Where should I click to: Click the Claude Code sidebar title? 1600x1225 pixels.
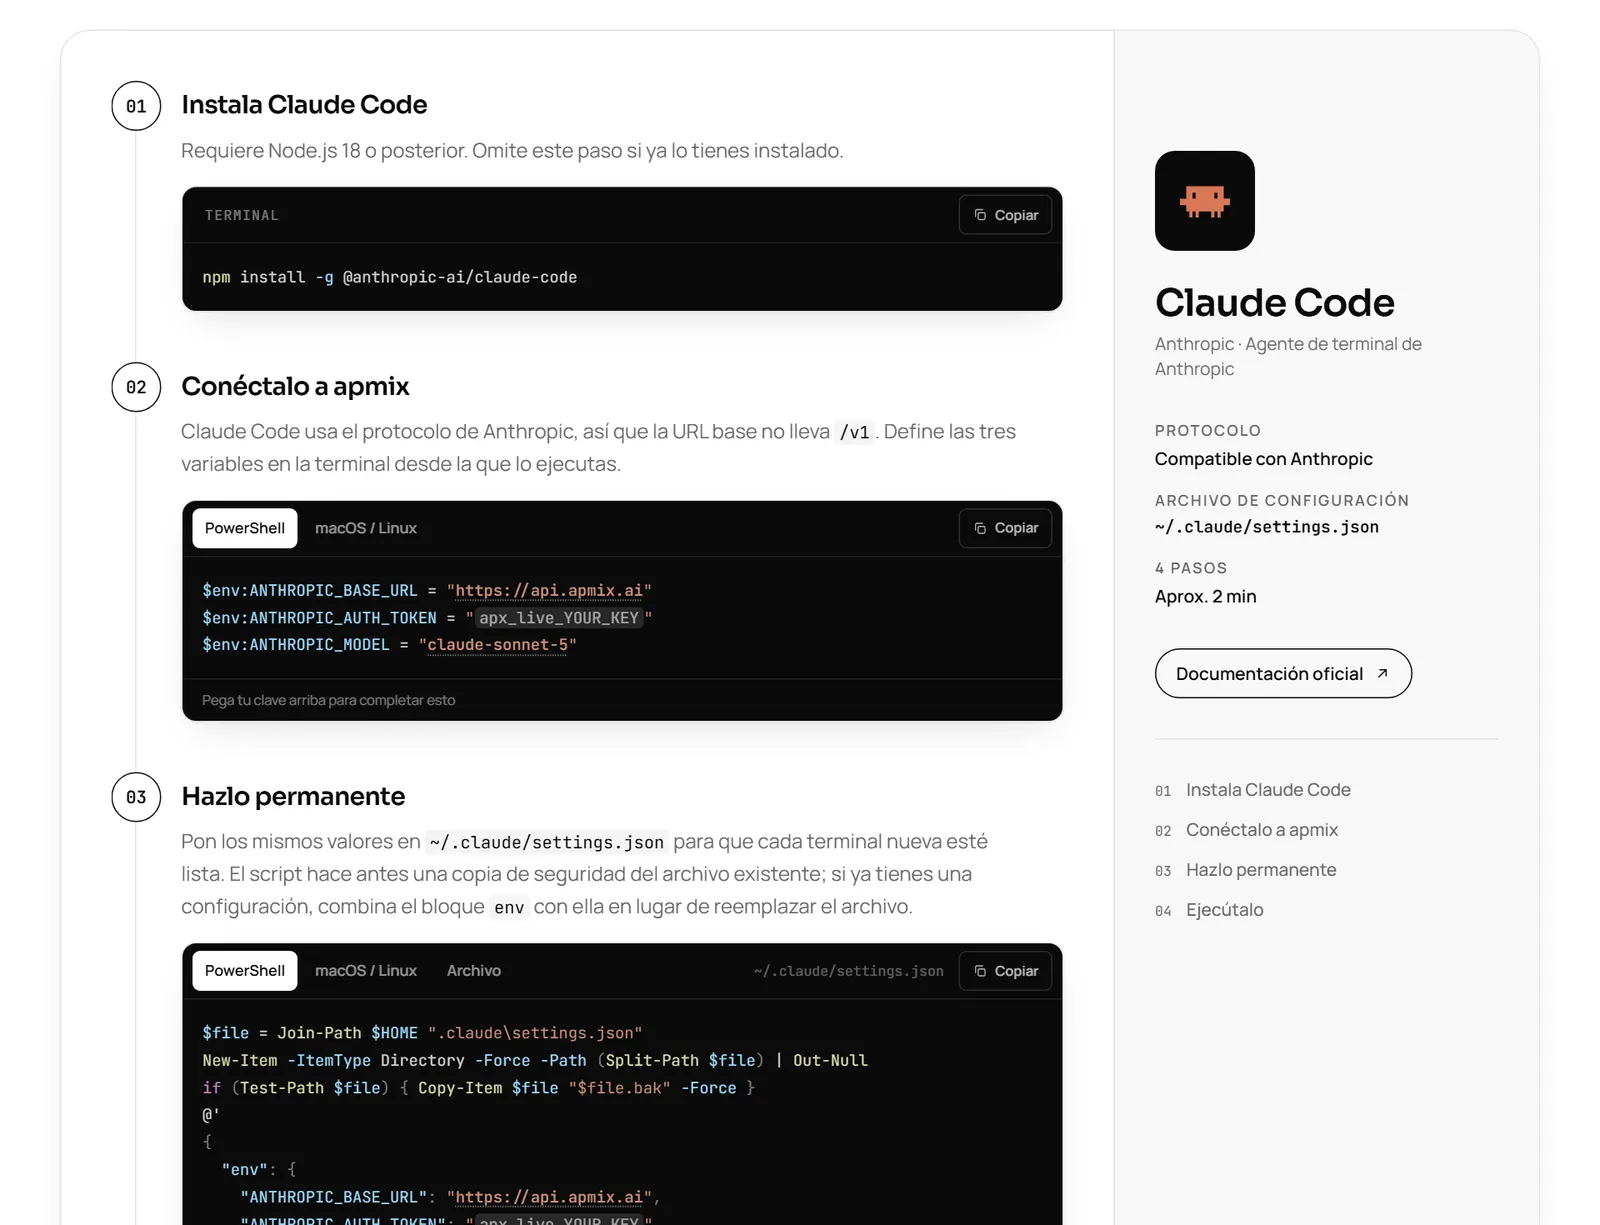coord(1274,302)
